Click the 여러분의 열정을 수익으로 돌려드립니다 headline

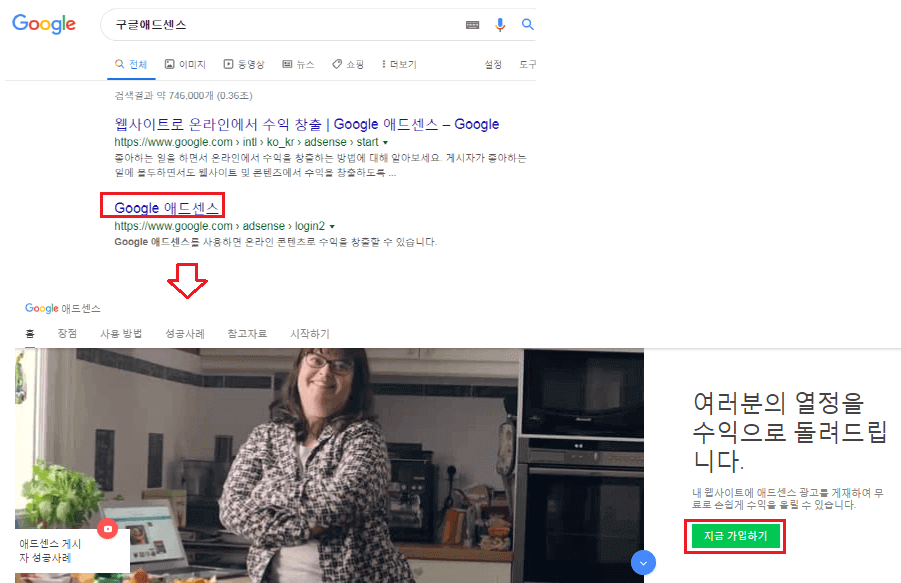(790, 431)
